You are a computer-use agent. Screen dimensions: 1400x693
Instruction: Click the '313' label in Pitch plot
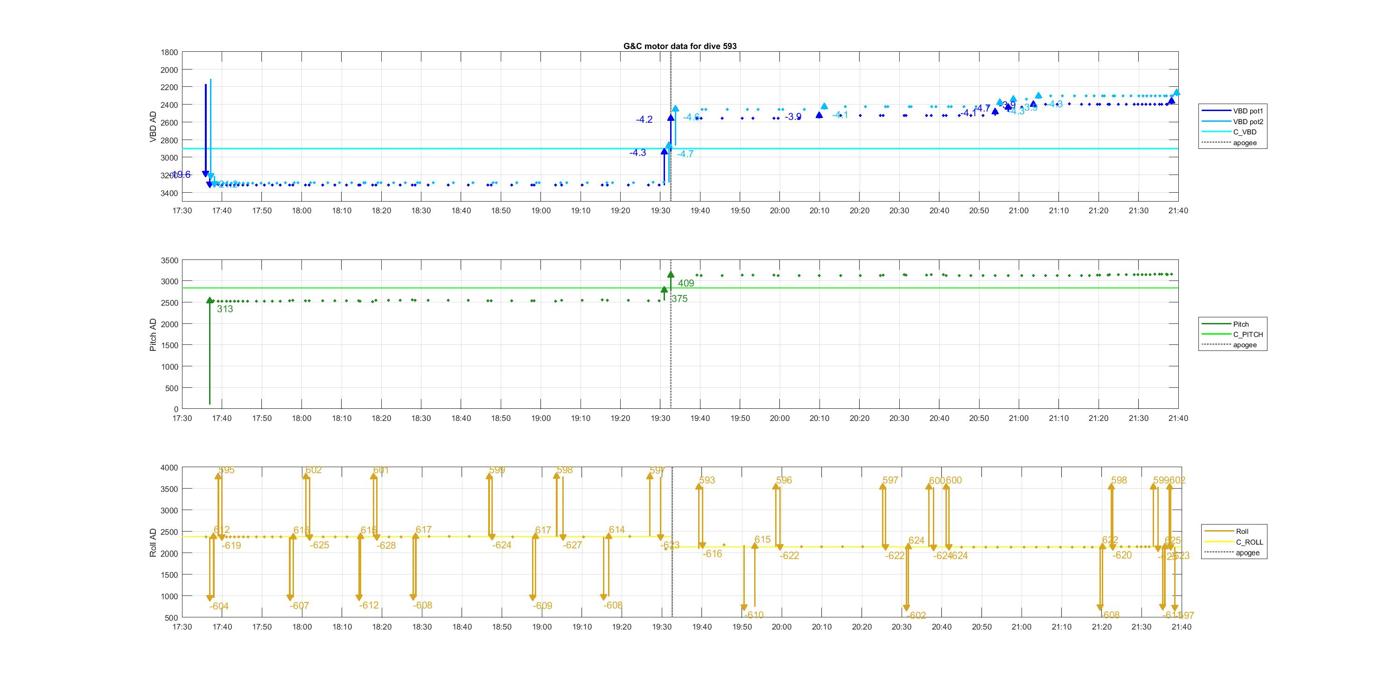point(225,309)
